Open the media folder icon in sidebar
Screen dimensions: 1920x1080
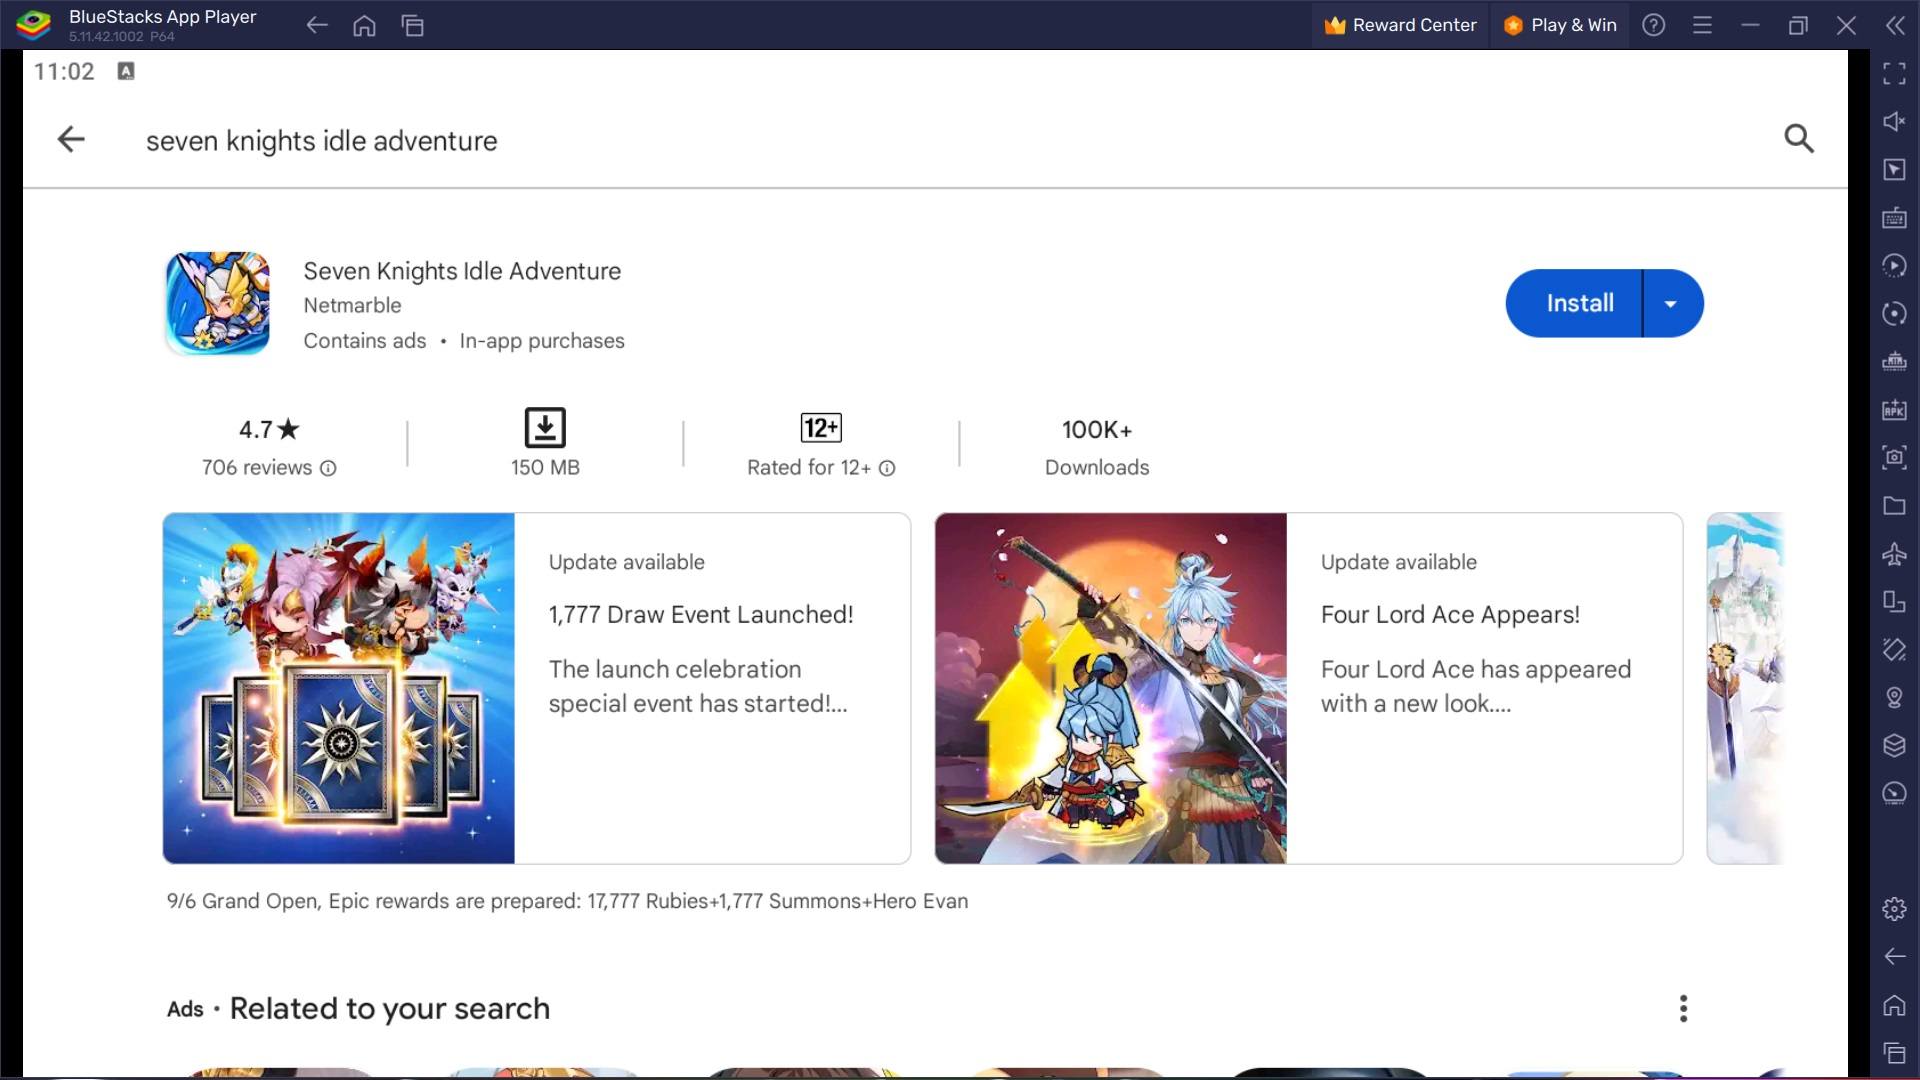1894,505
